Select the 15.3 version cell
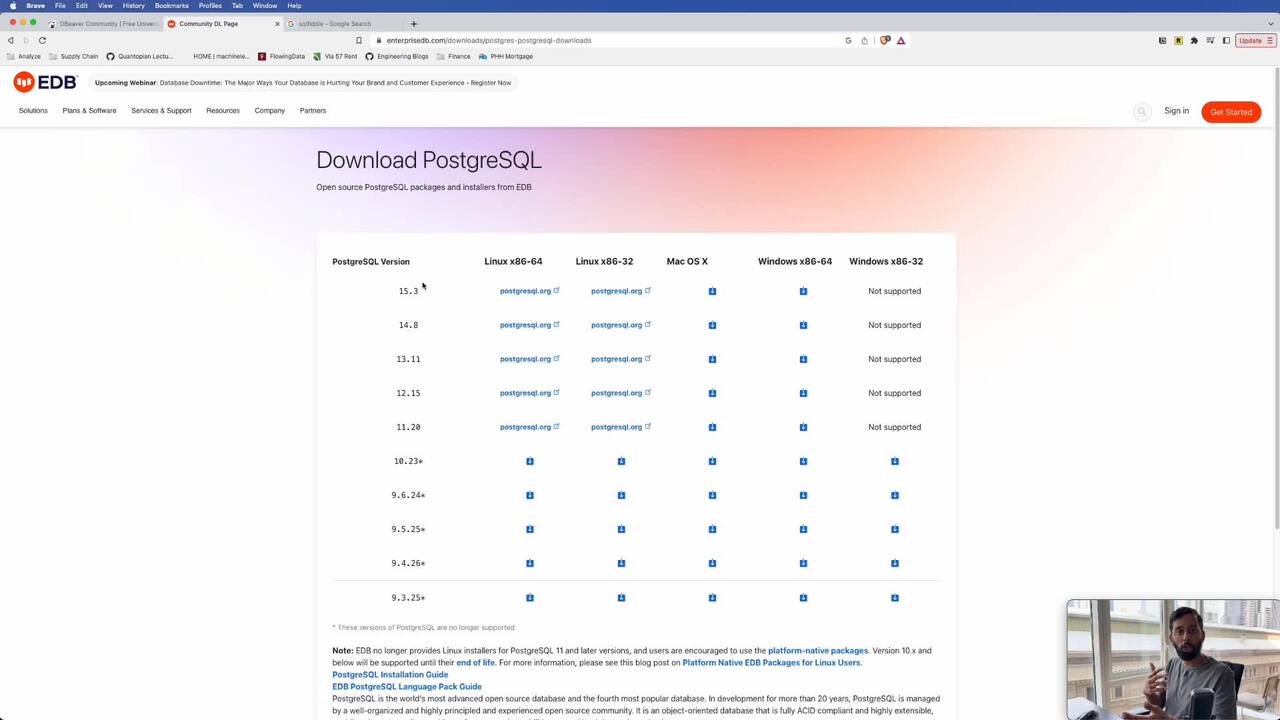 pos(408,291)
